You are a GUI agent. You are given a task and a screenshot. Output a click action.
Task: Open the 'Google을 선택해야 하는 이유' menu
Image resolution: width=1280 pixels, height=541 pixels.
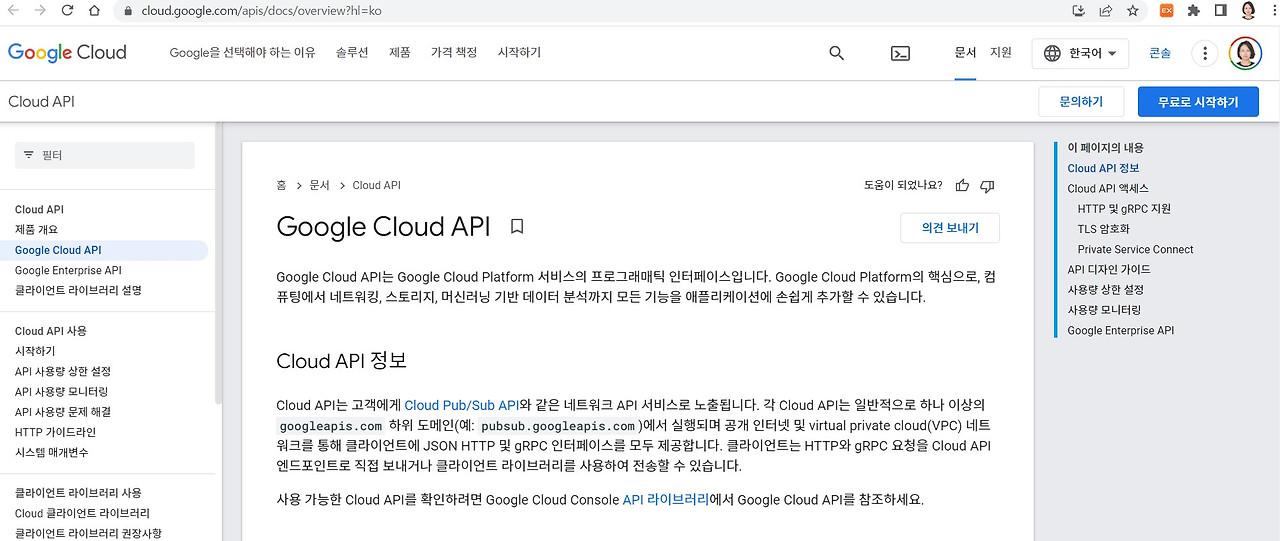pyautogui.click(x=243, y=53)
